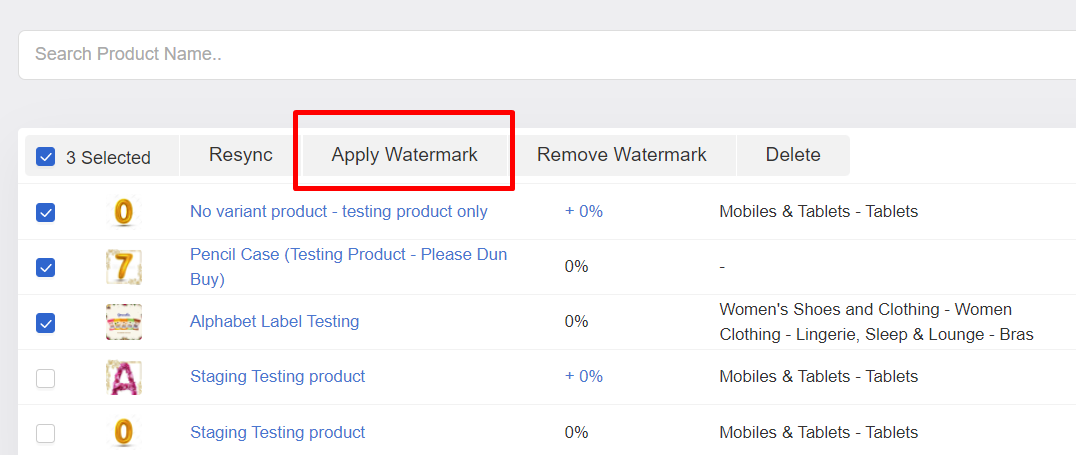
Task: Untick the Alphabet Label Testing checkbox
Action: (x=45, y=322)
